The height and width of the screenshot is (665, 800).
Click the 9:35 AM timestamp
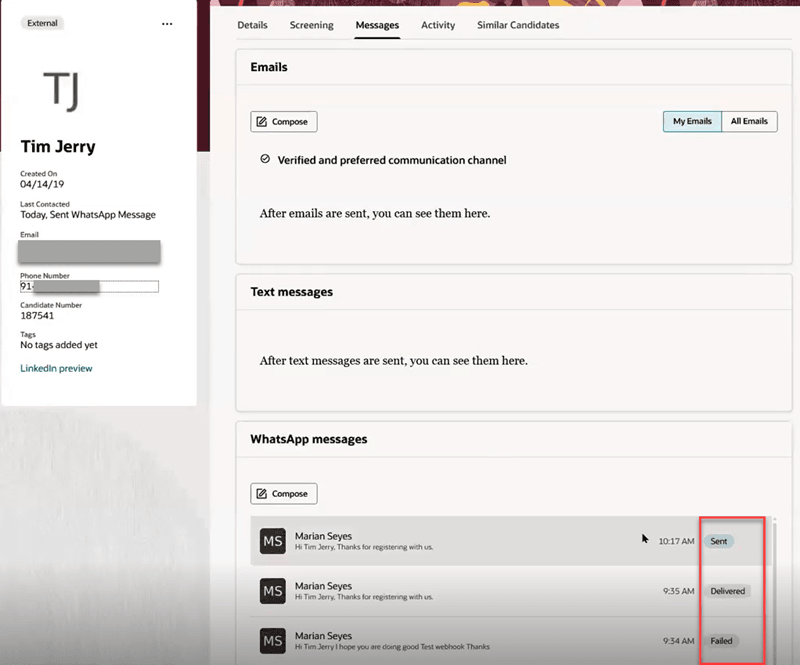(x=679, y=591)
